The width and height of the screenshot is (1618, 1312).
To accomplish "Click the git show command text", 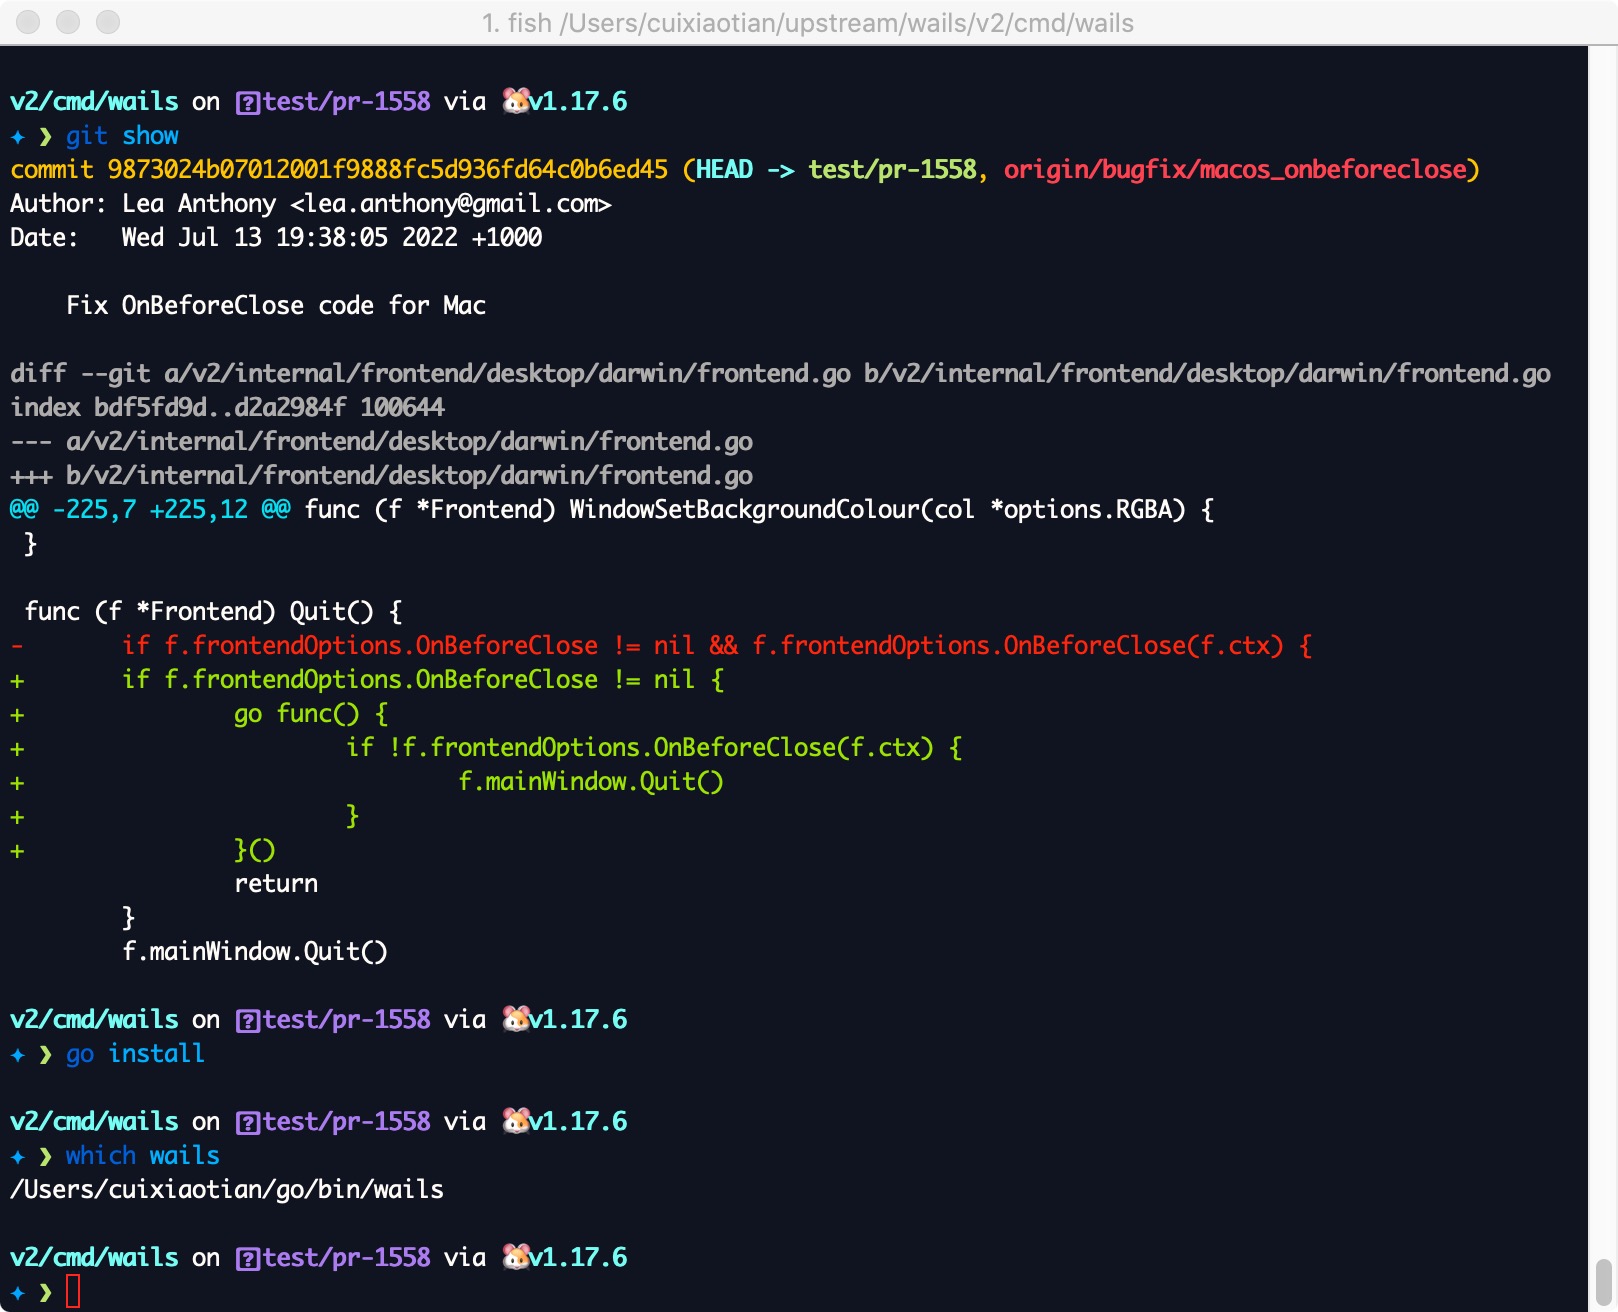I will point(122,136).
